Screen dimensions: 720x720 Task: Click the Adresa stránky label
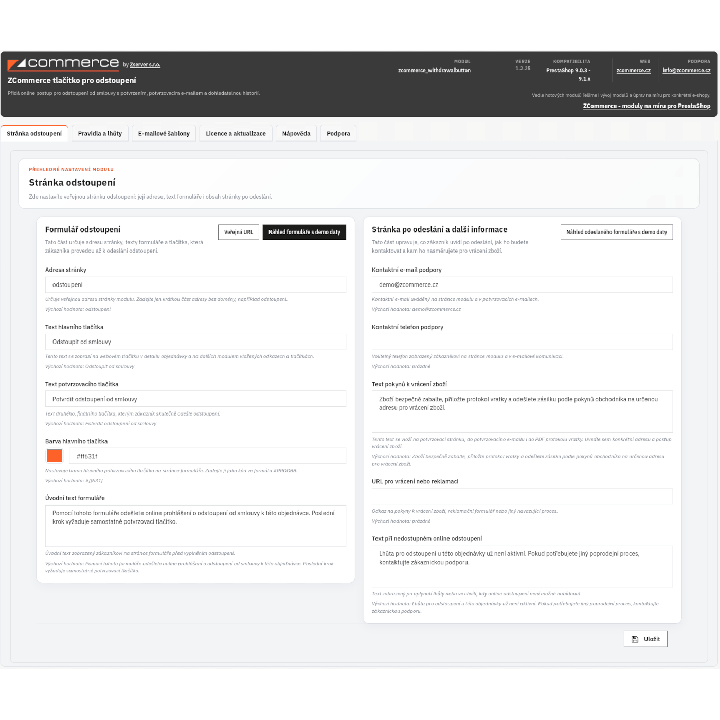point(65,270)
